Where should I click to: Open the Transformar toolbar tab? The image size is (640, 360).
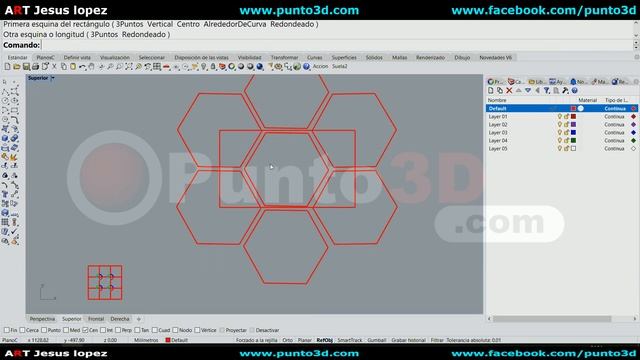pyautogui.click(x=284, y=58)
